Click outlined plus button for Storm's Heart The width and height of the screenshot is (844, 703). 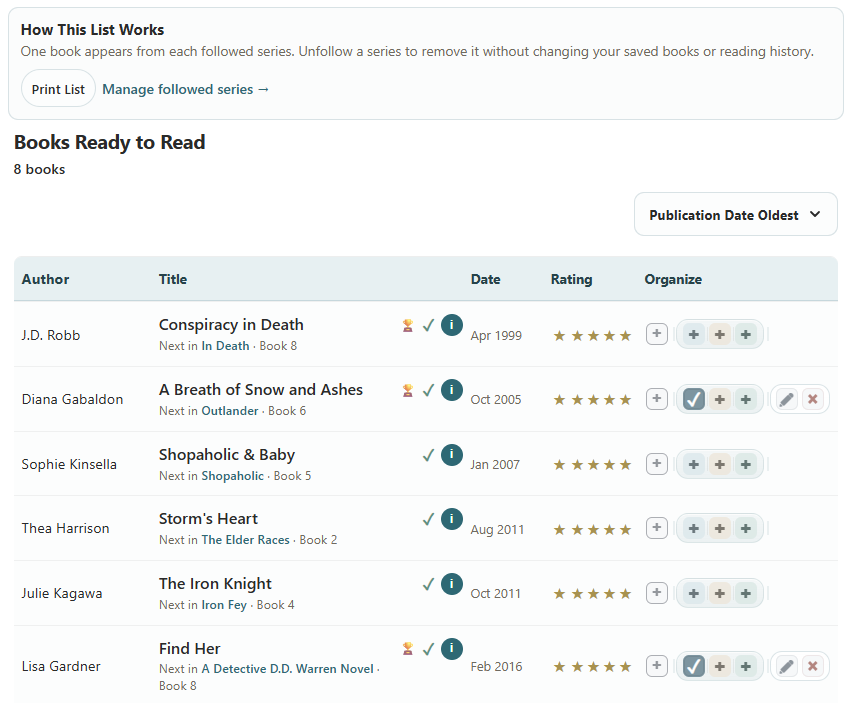[x=657, y=528]
